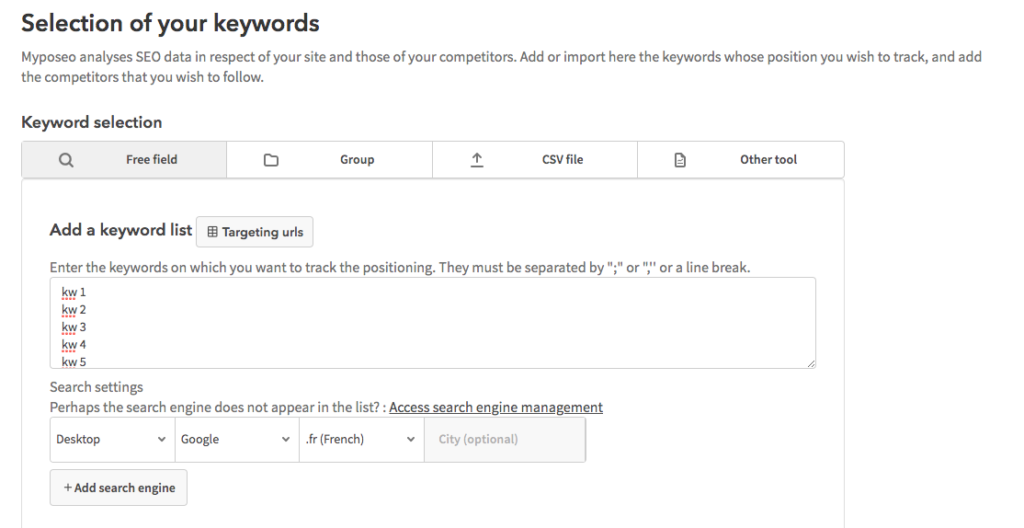Go to the Other tool tab
The image size is (1024, 528).
pos(741,159)
